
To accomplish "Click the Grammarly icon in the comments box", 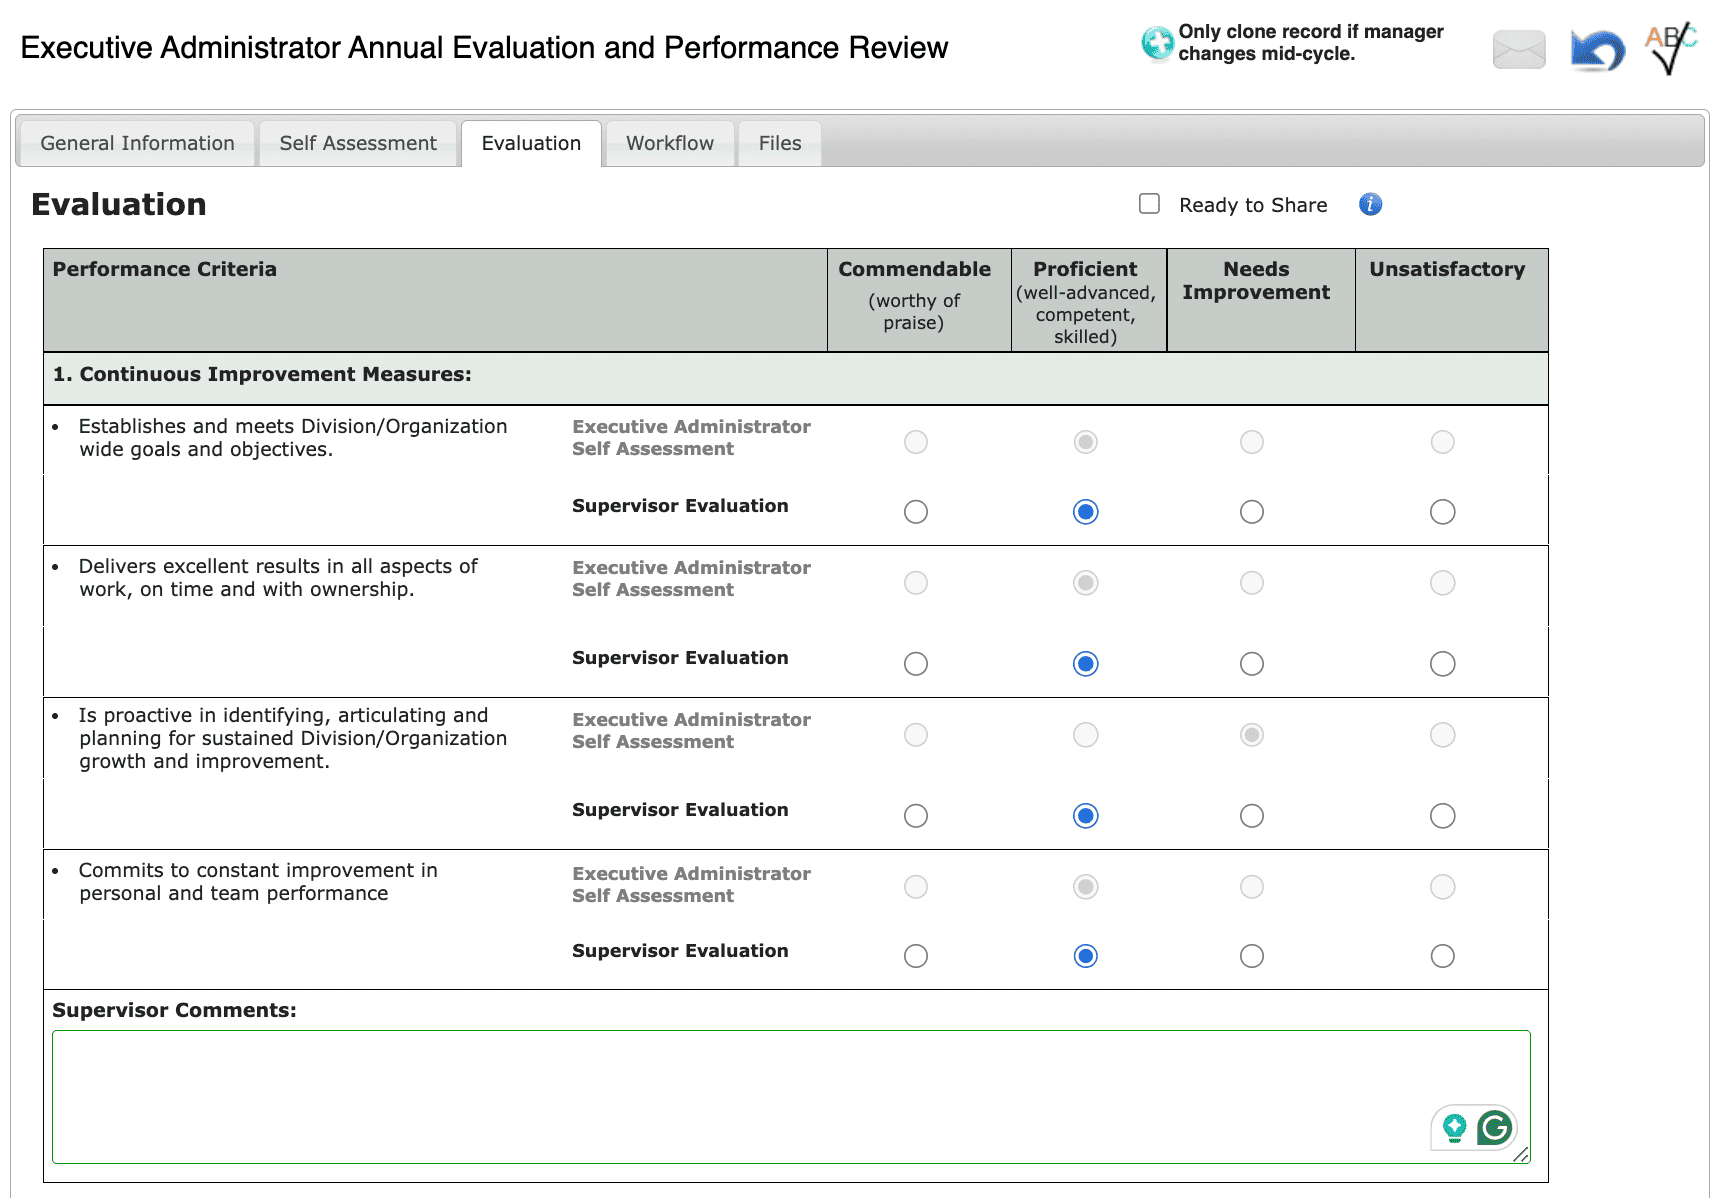I will tap(1495, 1128).
